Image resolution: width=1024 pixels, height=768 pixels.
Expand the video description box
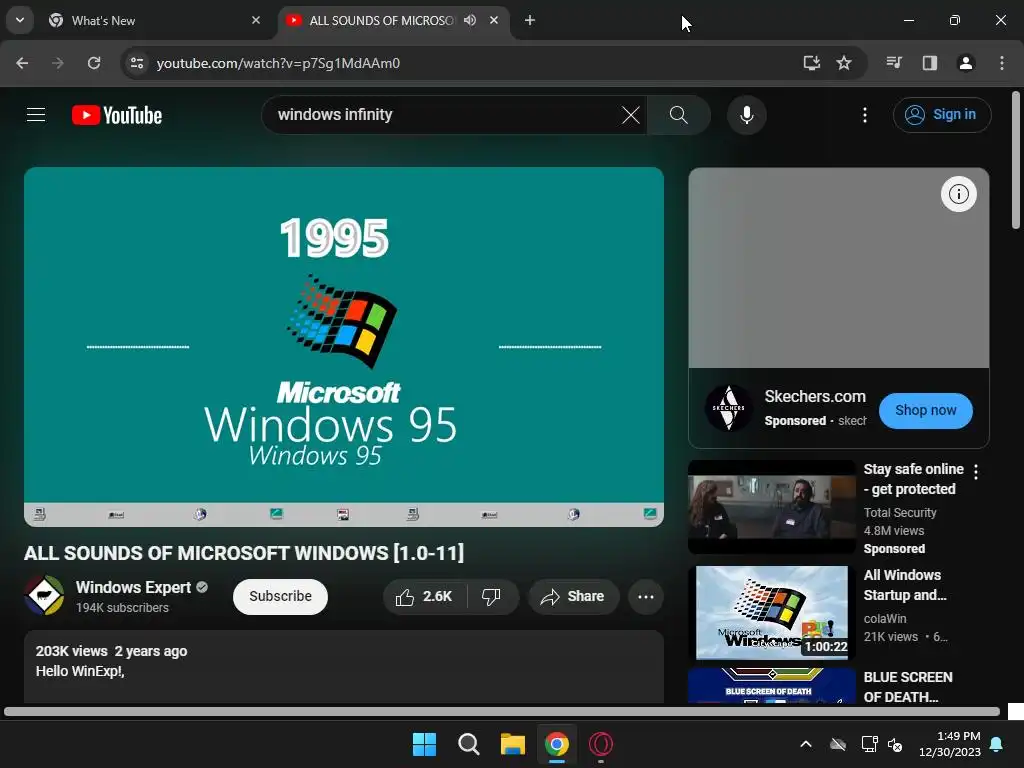(344, 667)
